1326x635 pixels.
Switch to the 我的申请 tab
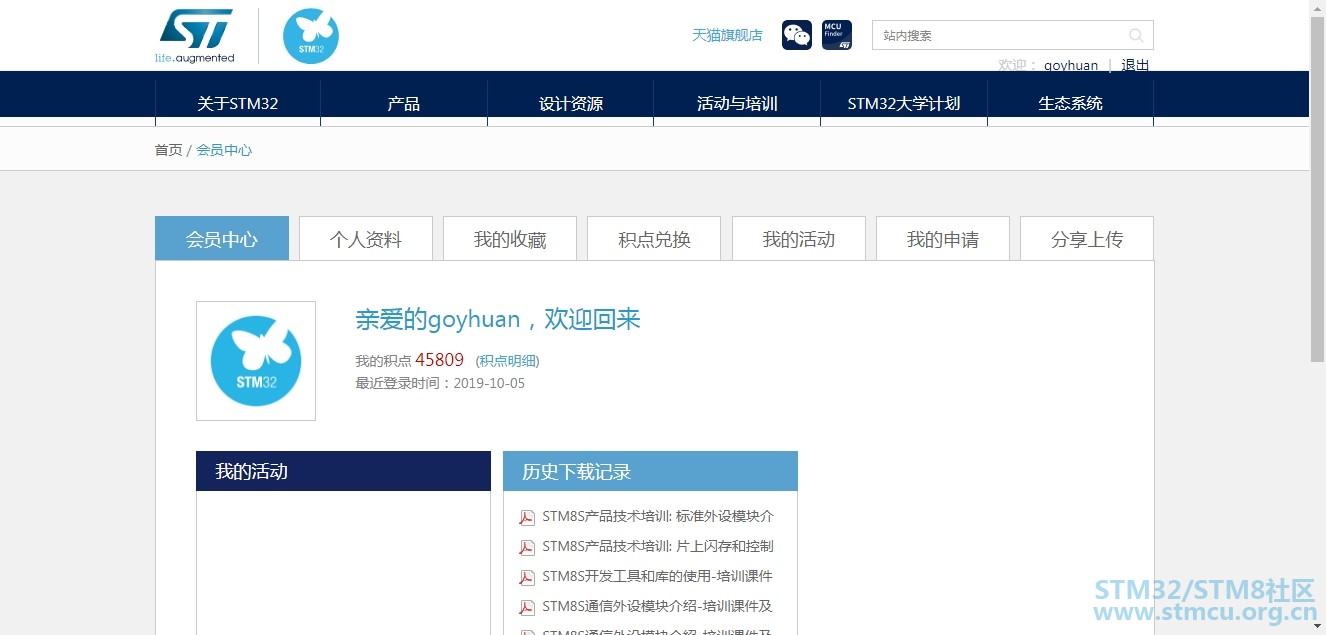click(x=943, y=239)
